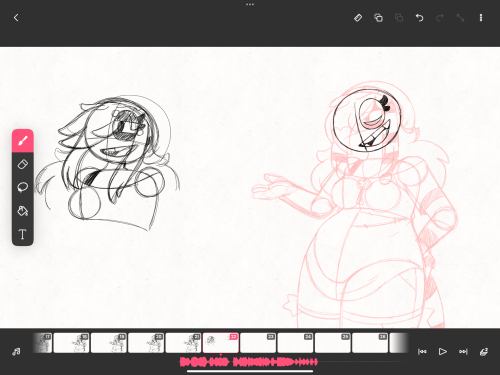Select the pink Brush tool

(23, 141)
